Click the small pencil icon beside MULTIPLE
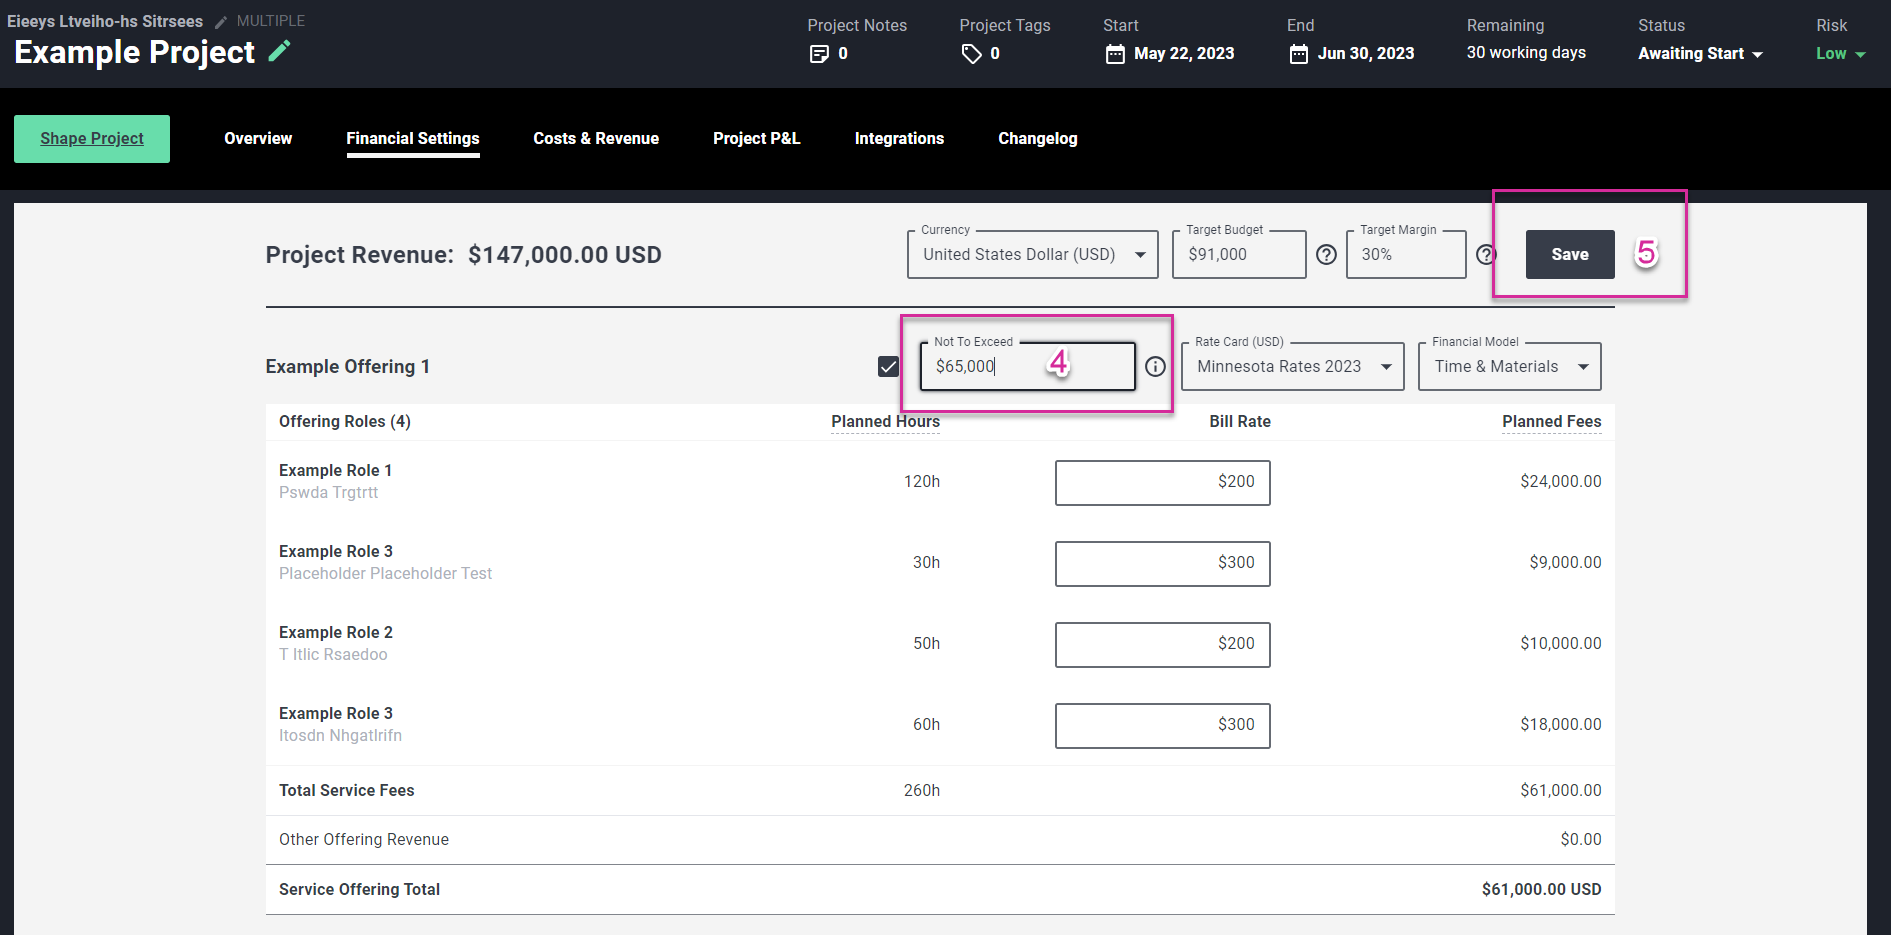 click(221, 22)
